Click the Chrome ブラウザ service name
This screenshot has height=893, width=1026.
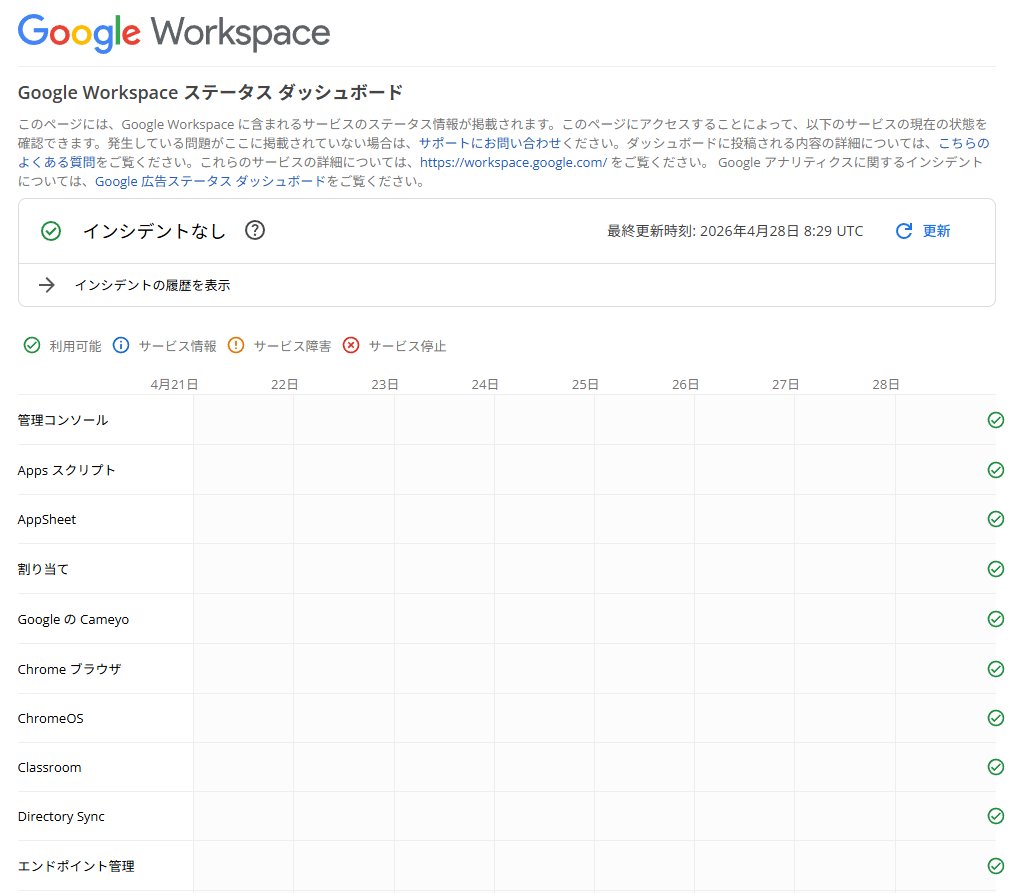(69, 669)
